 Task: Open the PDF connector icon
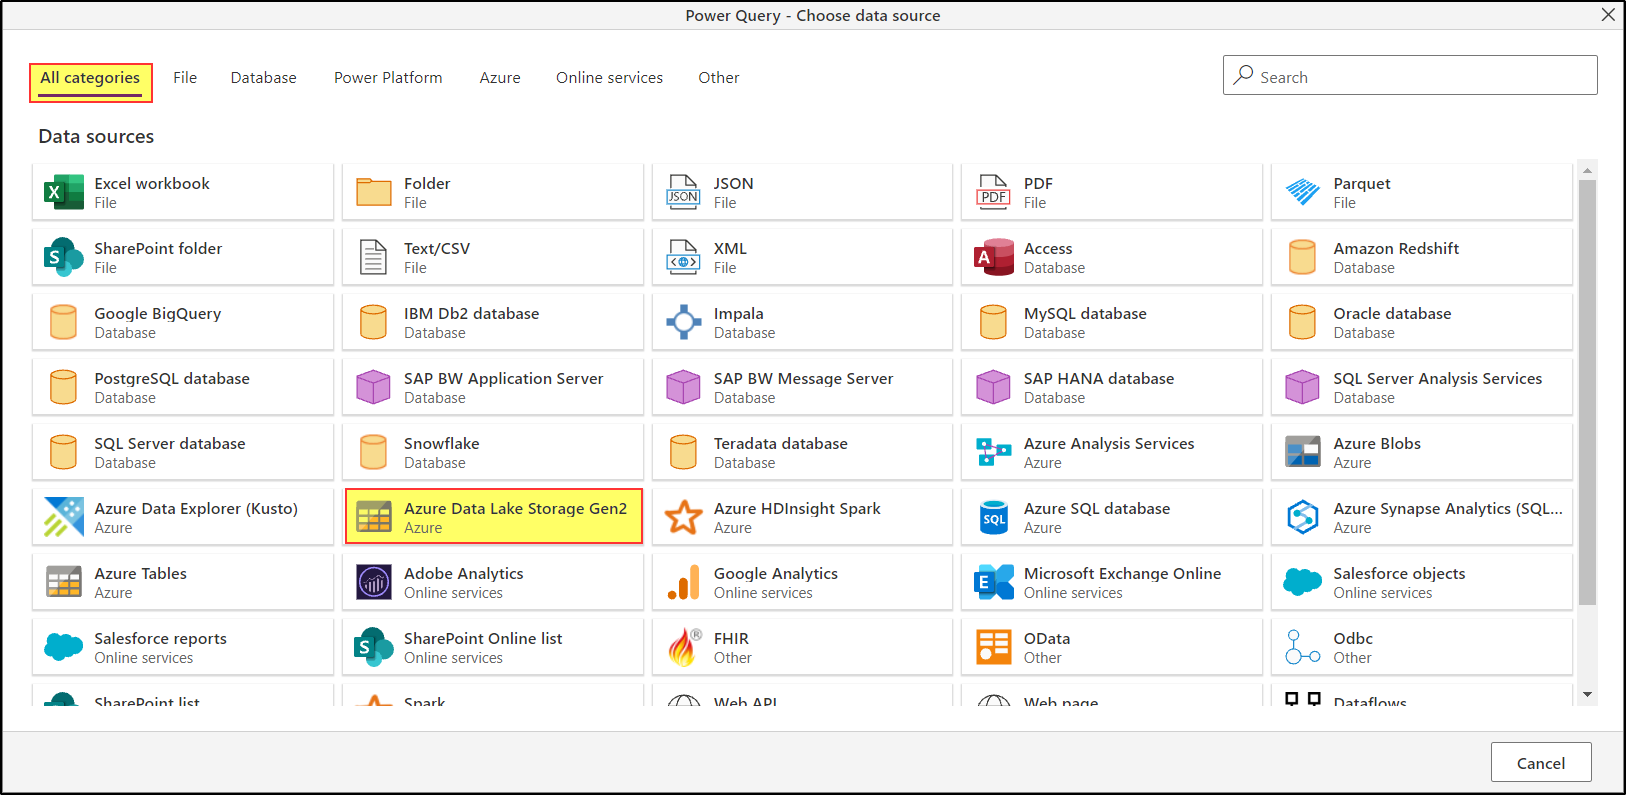994,192
